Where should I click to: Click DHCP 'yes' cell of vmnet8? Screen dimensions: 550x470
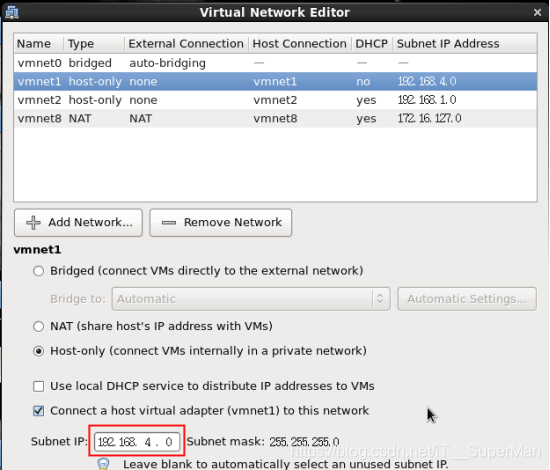point(366,119)
